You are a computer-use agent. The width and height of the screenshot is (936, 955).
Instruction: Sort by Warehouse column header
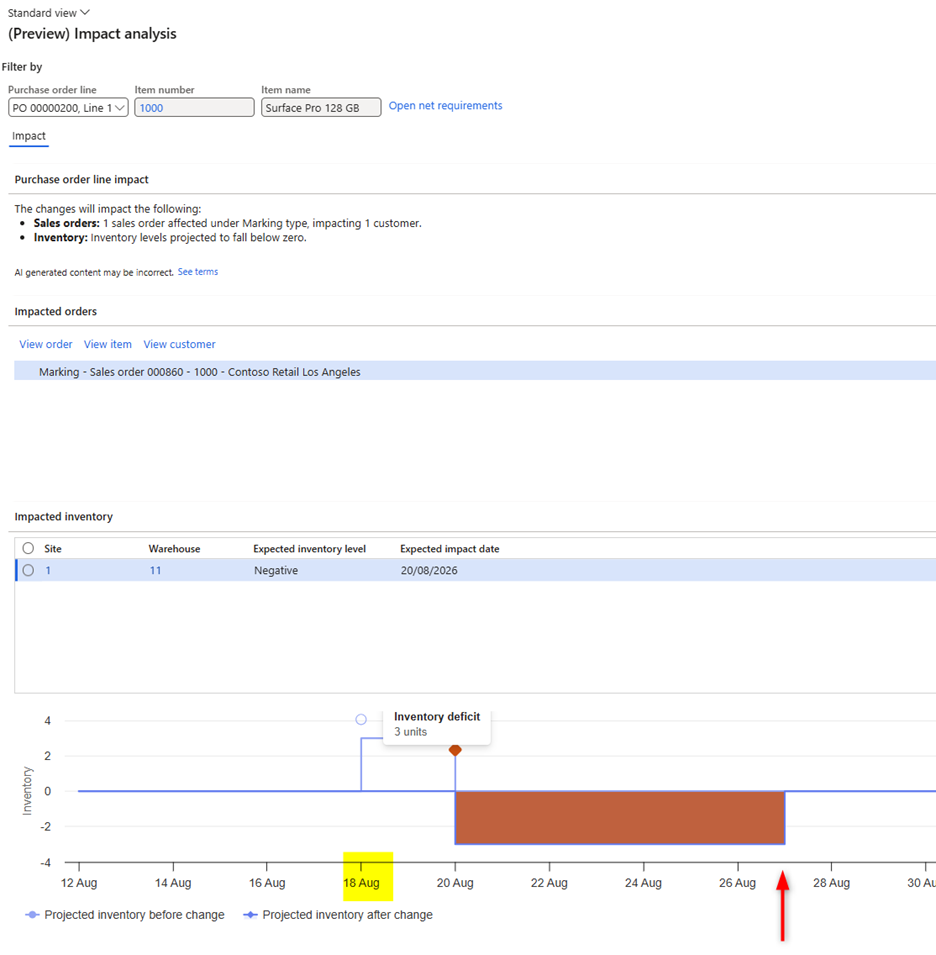174,549
